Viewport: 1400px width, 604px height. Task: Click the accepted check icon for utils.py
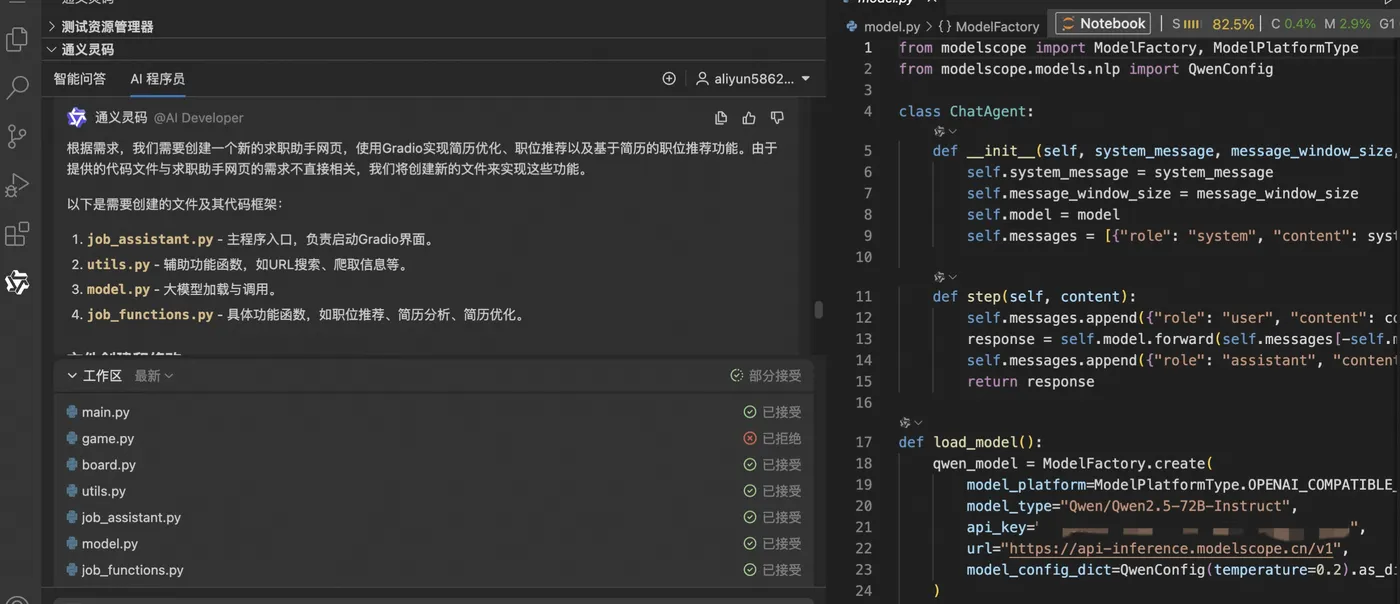pyautogui.click(x=750, y=491)
